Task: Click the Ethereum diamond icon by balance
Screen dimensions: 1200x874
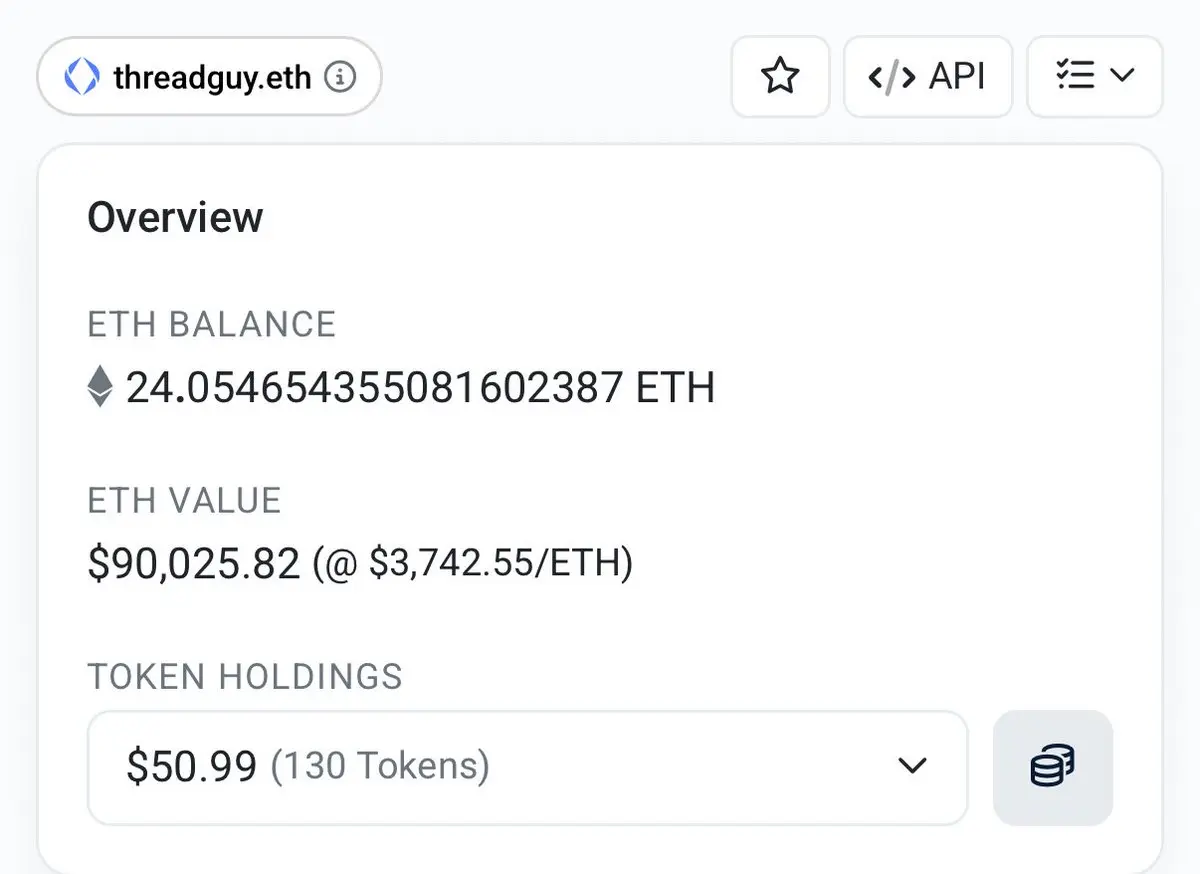Action: pos(100,386)
